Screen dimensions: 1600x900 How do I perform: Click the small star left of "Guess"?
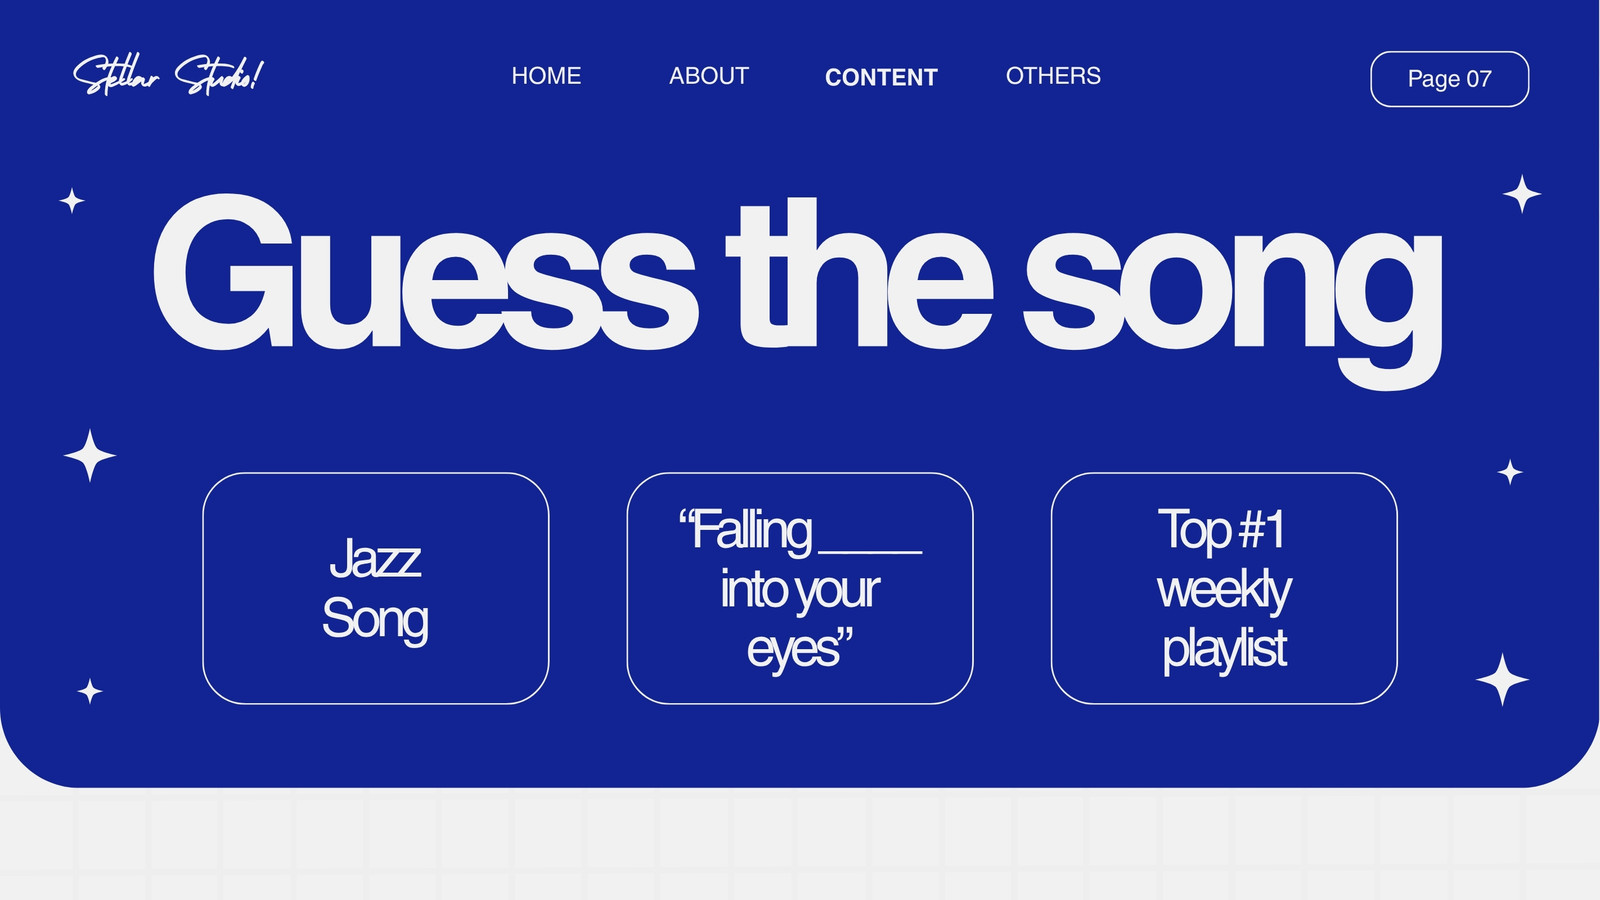[72, 201]
